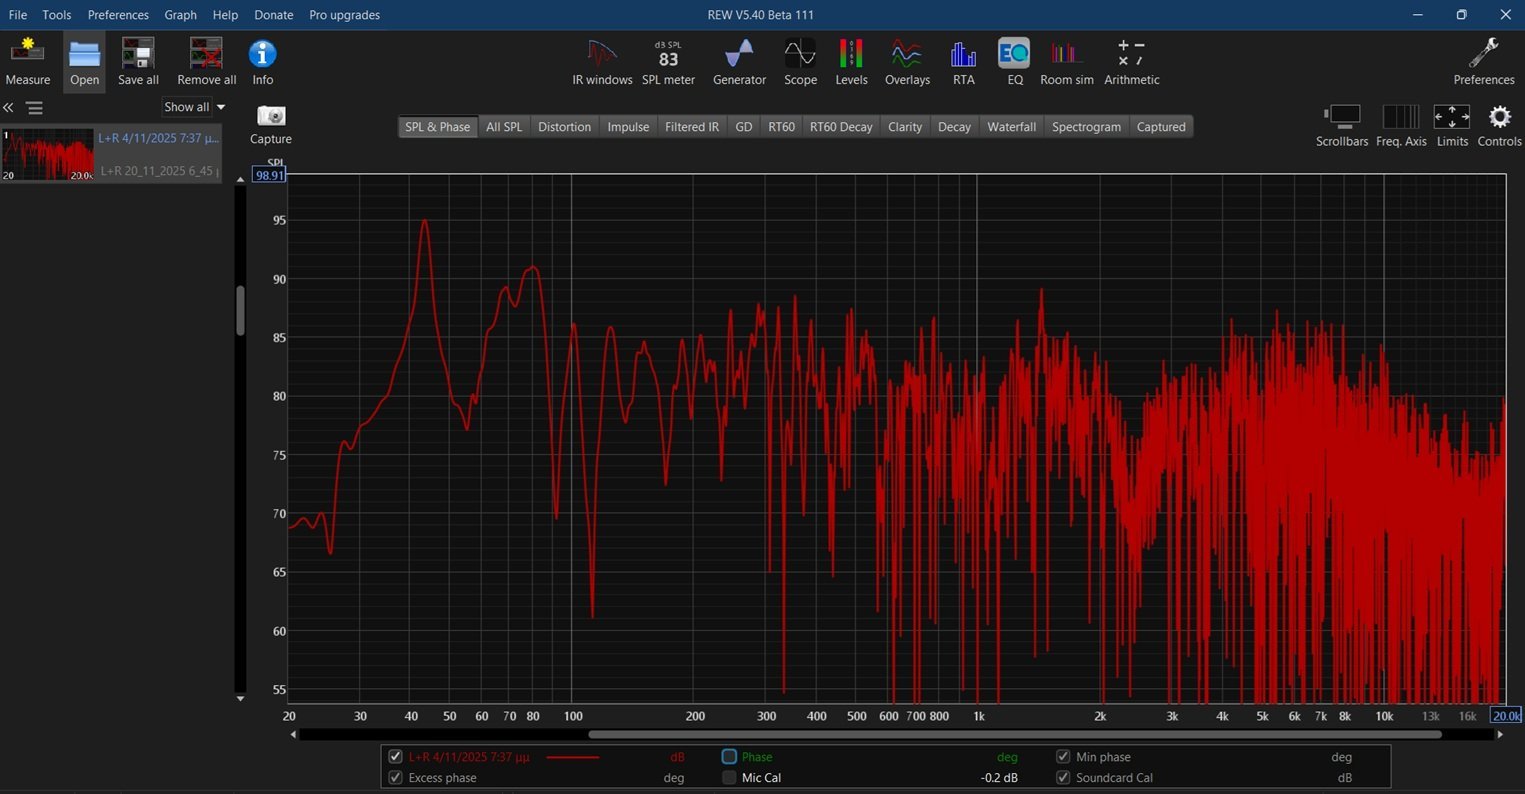Image resolution: width=1525 pixels, height=794 pixels.
Task: Click the Remove all button
Action: pos(206,61)
